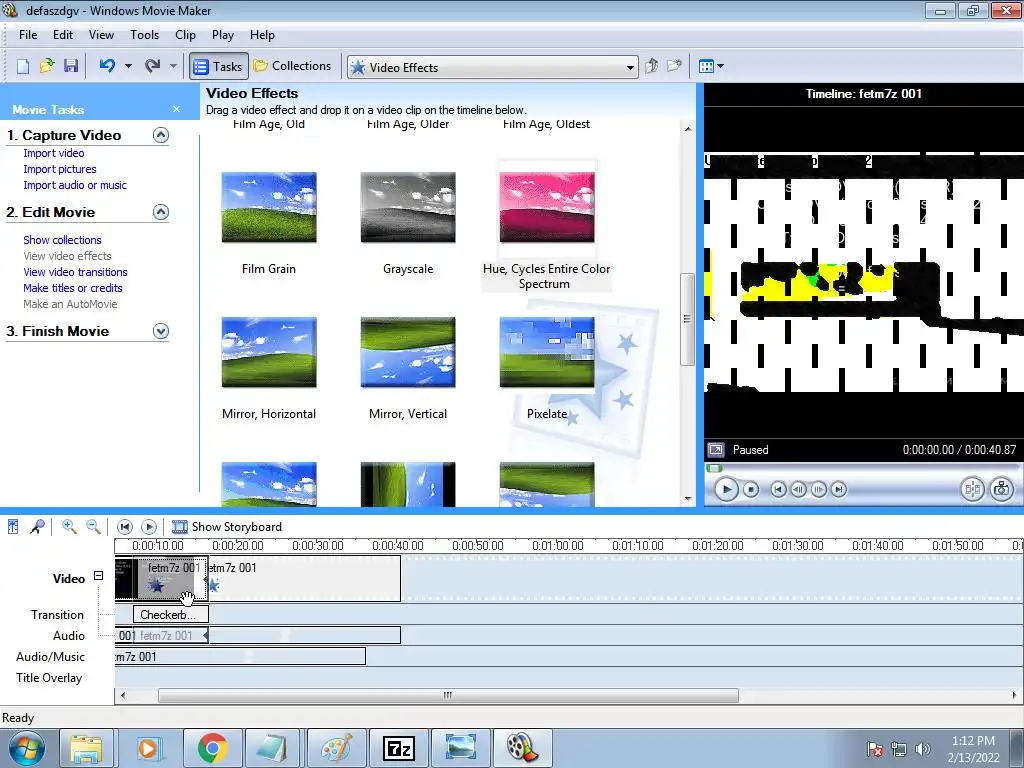
Task: Go up one level in collections
Action: point(651,66)
